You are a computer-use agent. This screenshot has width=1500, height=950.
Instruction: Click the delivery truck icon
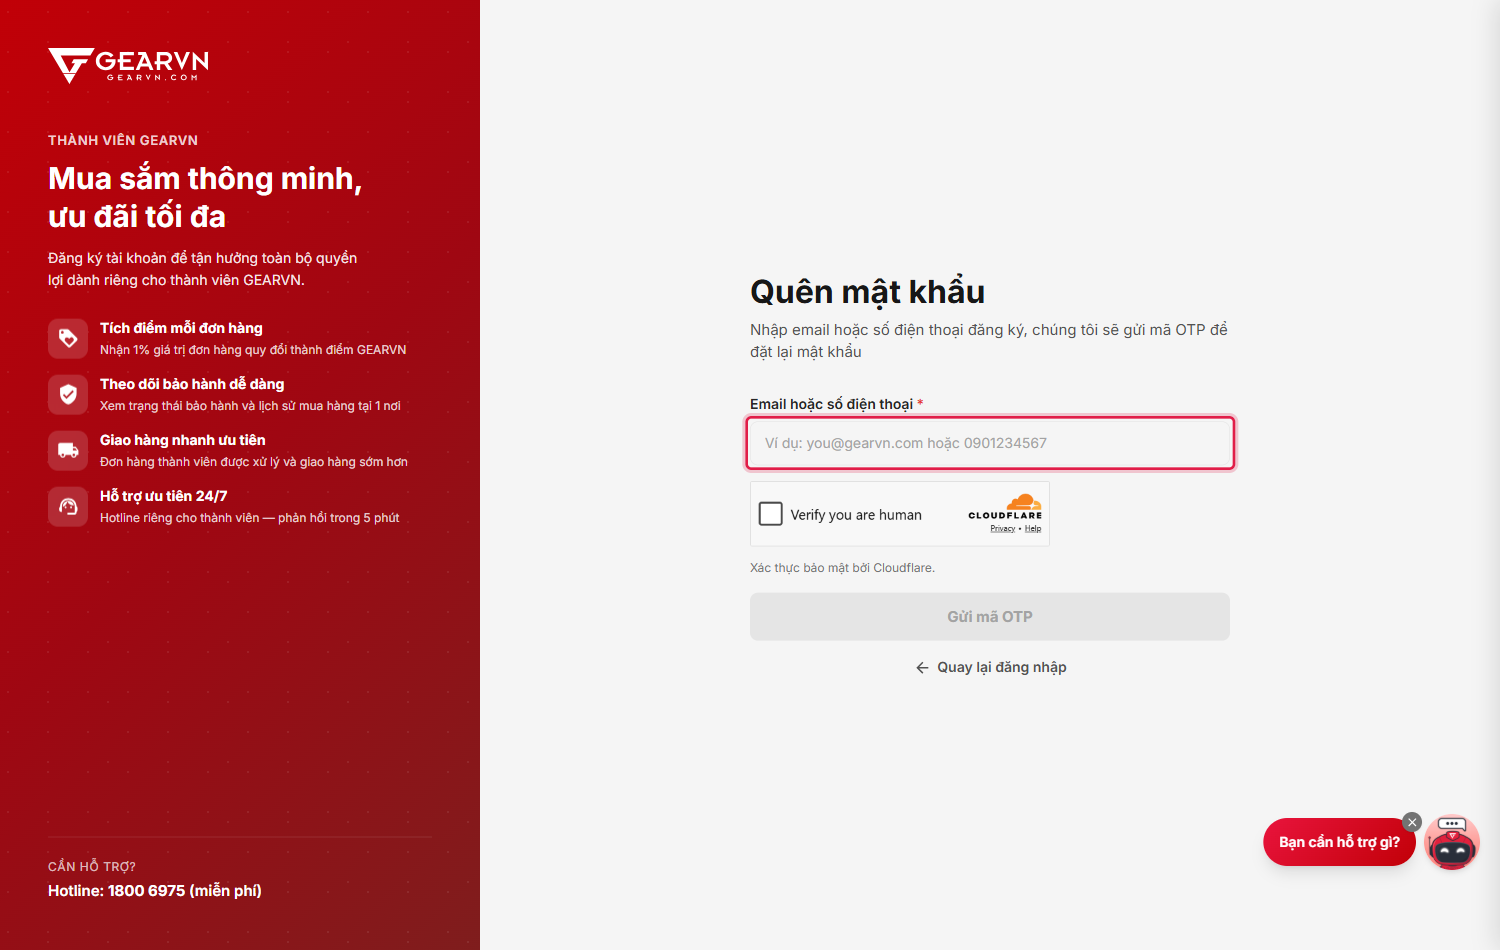pos(68,450)
